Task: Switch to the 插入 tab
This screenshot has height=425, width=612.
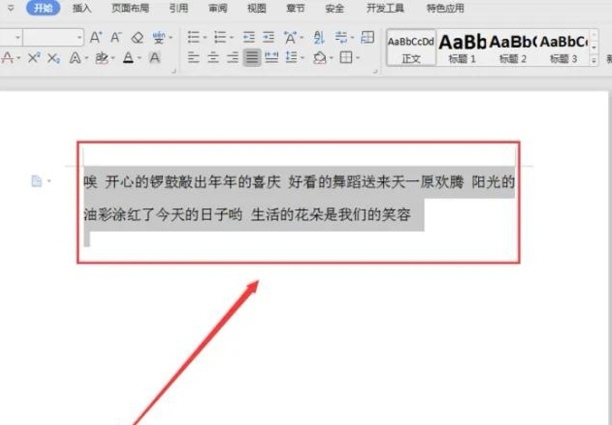Action: coord(82,8)
